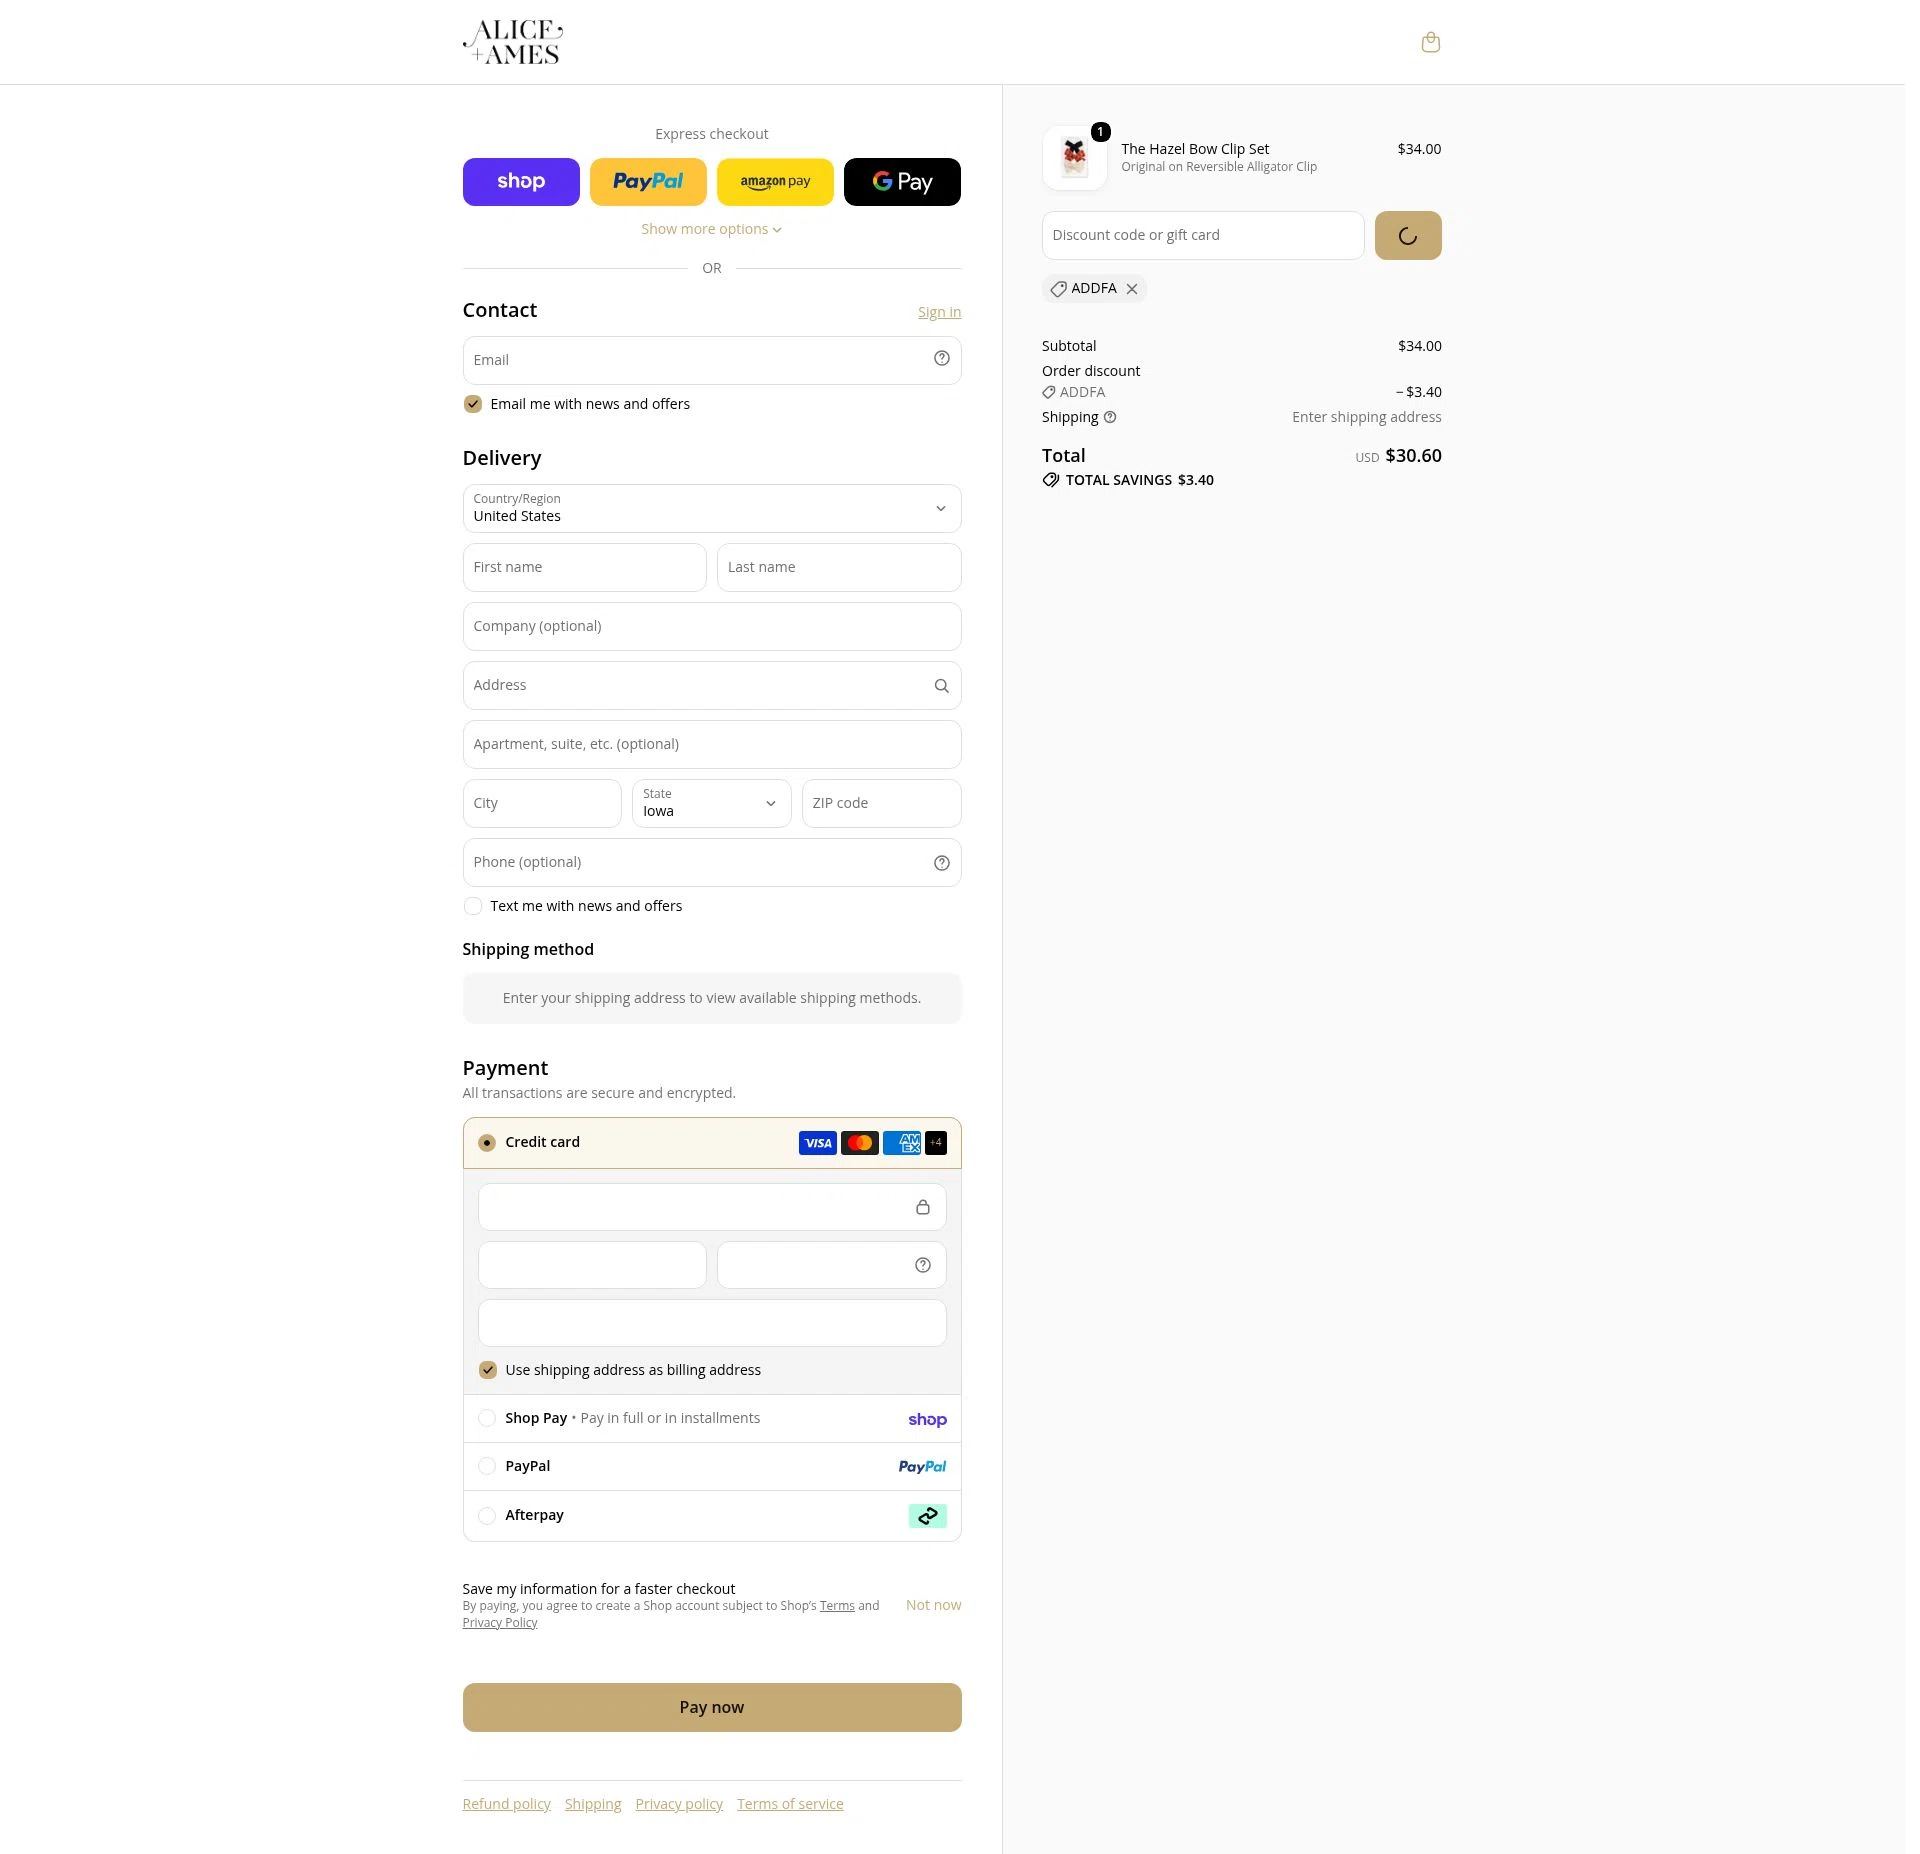Image resolution: width=1920 pixels, height=1854 pixels.
Task: Open the Refund policy link
Action: pyautogui.click(x=506, y=1804)
